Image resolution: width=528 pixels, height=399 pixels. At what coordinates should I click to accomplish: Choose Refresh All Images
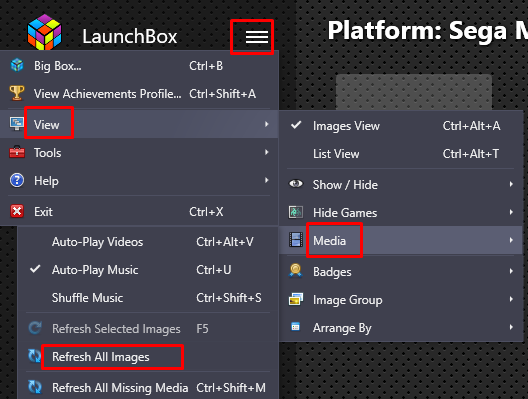[x=100, y=357]
